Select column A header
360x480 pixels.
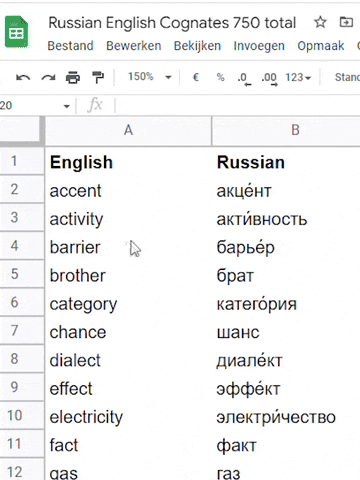click(x=128, y=131)
